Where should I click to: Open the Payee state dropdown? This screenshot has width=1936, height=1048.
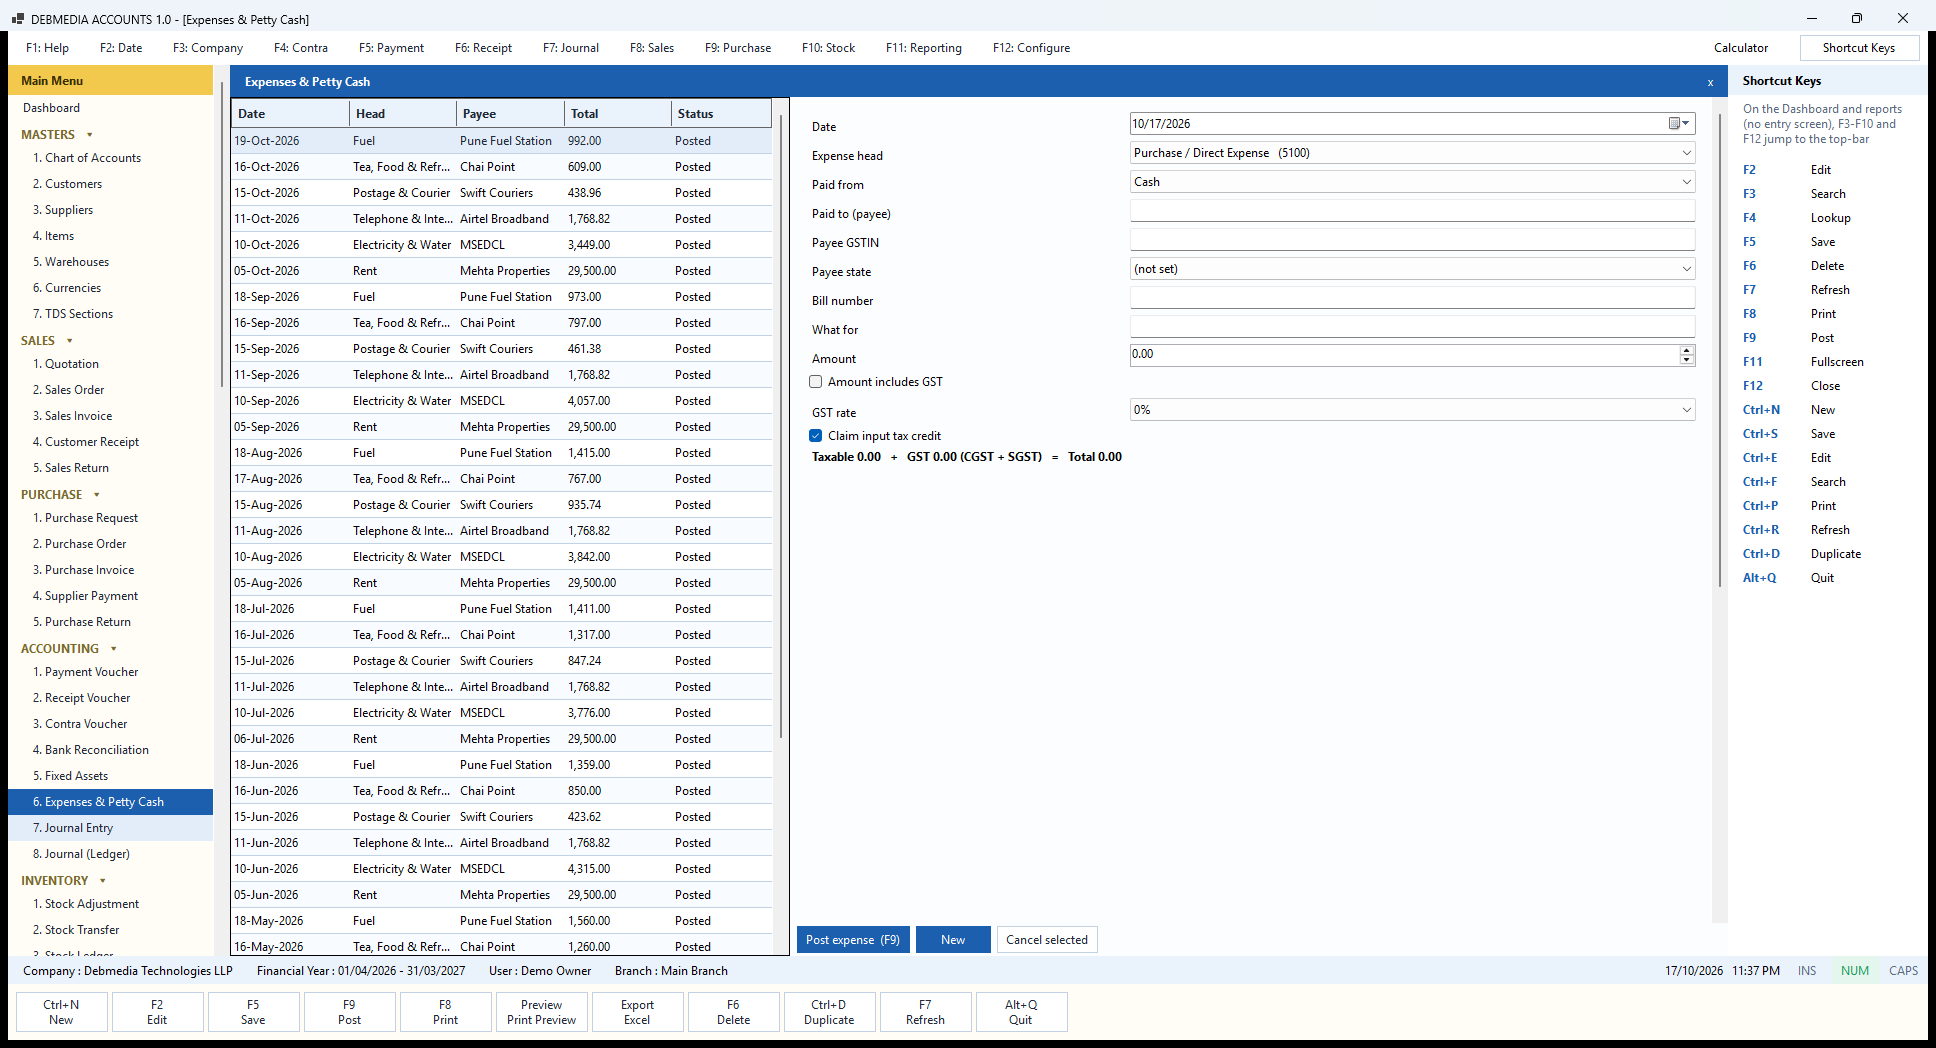pyautogui.click(x=1686, y=269)
